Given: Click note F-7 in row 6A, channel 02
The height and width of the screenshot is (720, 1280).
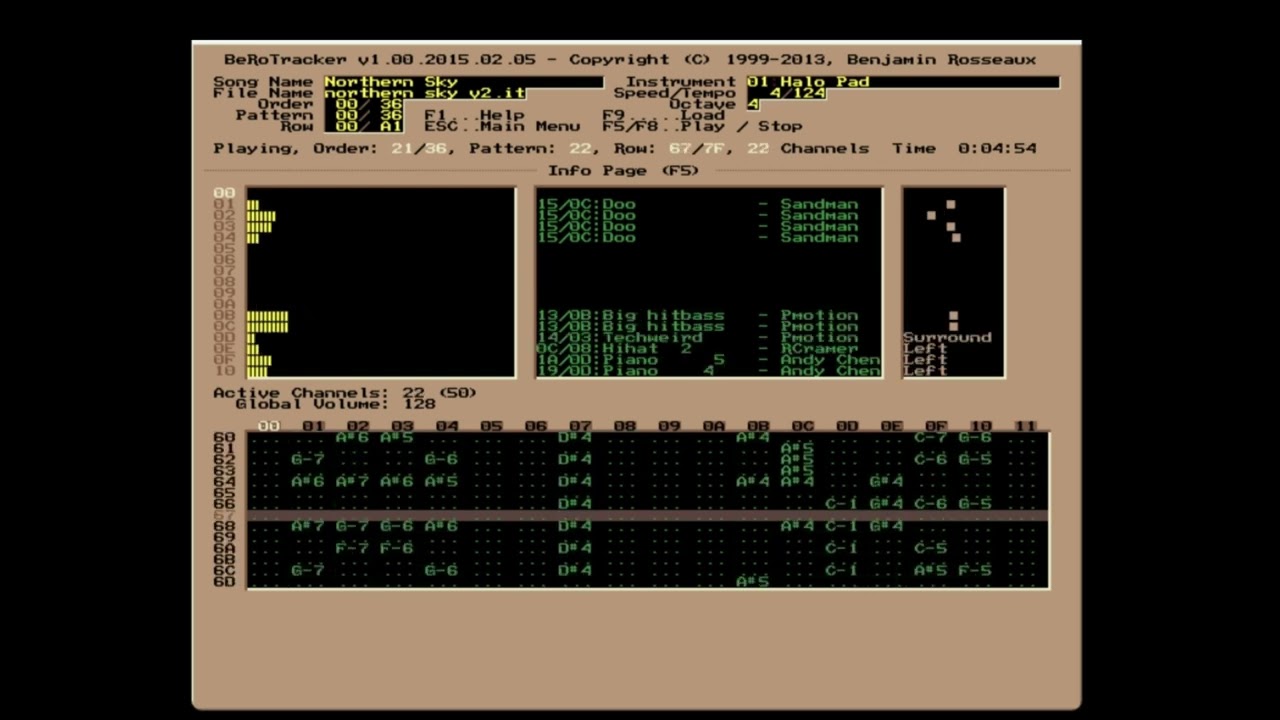Looking at the screenshot, I should [x=352, y=548].
